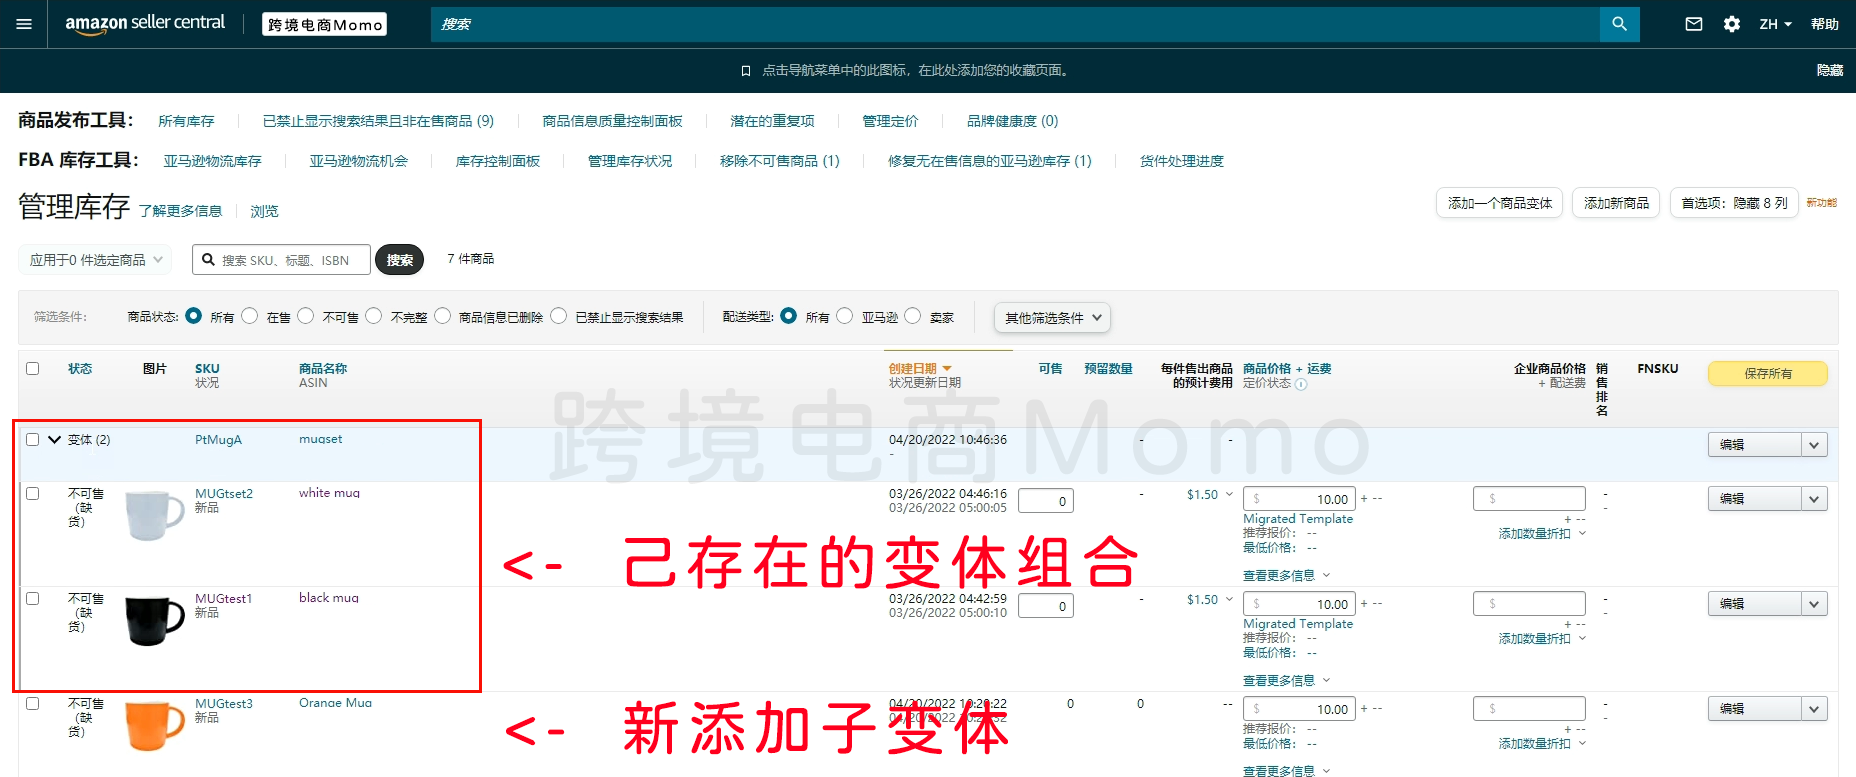Open edit dropdown arrow for PtMugA row
Viewport: 1856px width, 777px height.
click(x=1814, y=445)
